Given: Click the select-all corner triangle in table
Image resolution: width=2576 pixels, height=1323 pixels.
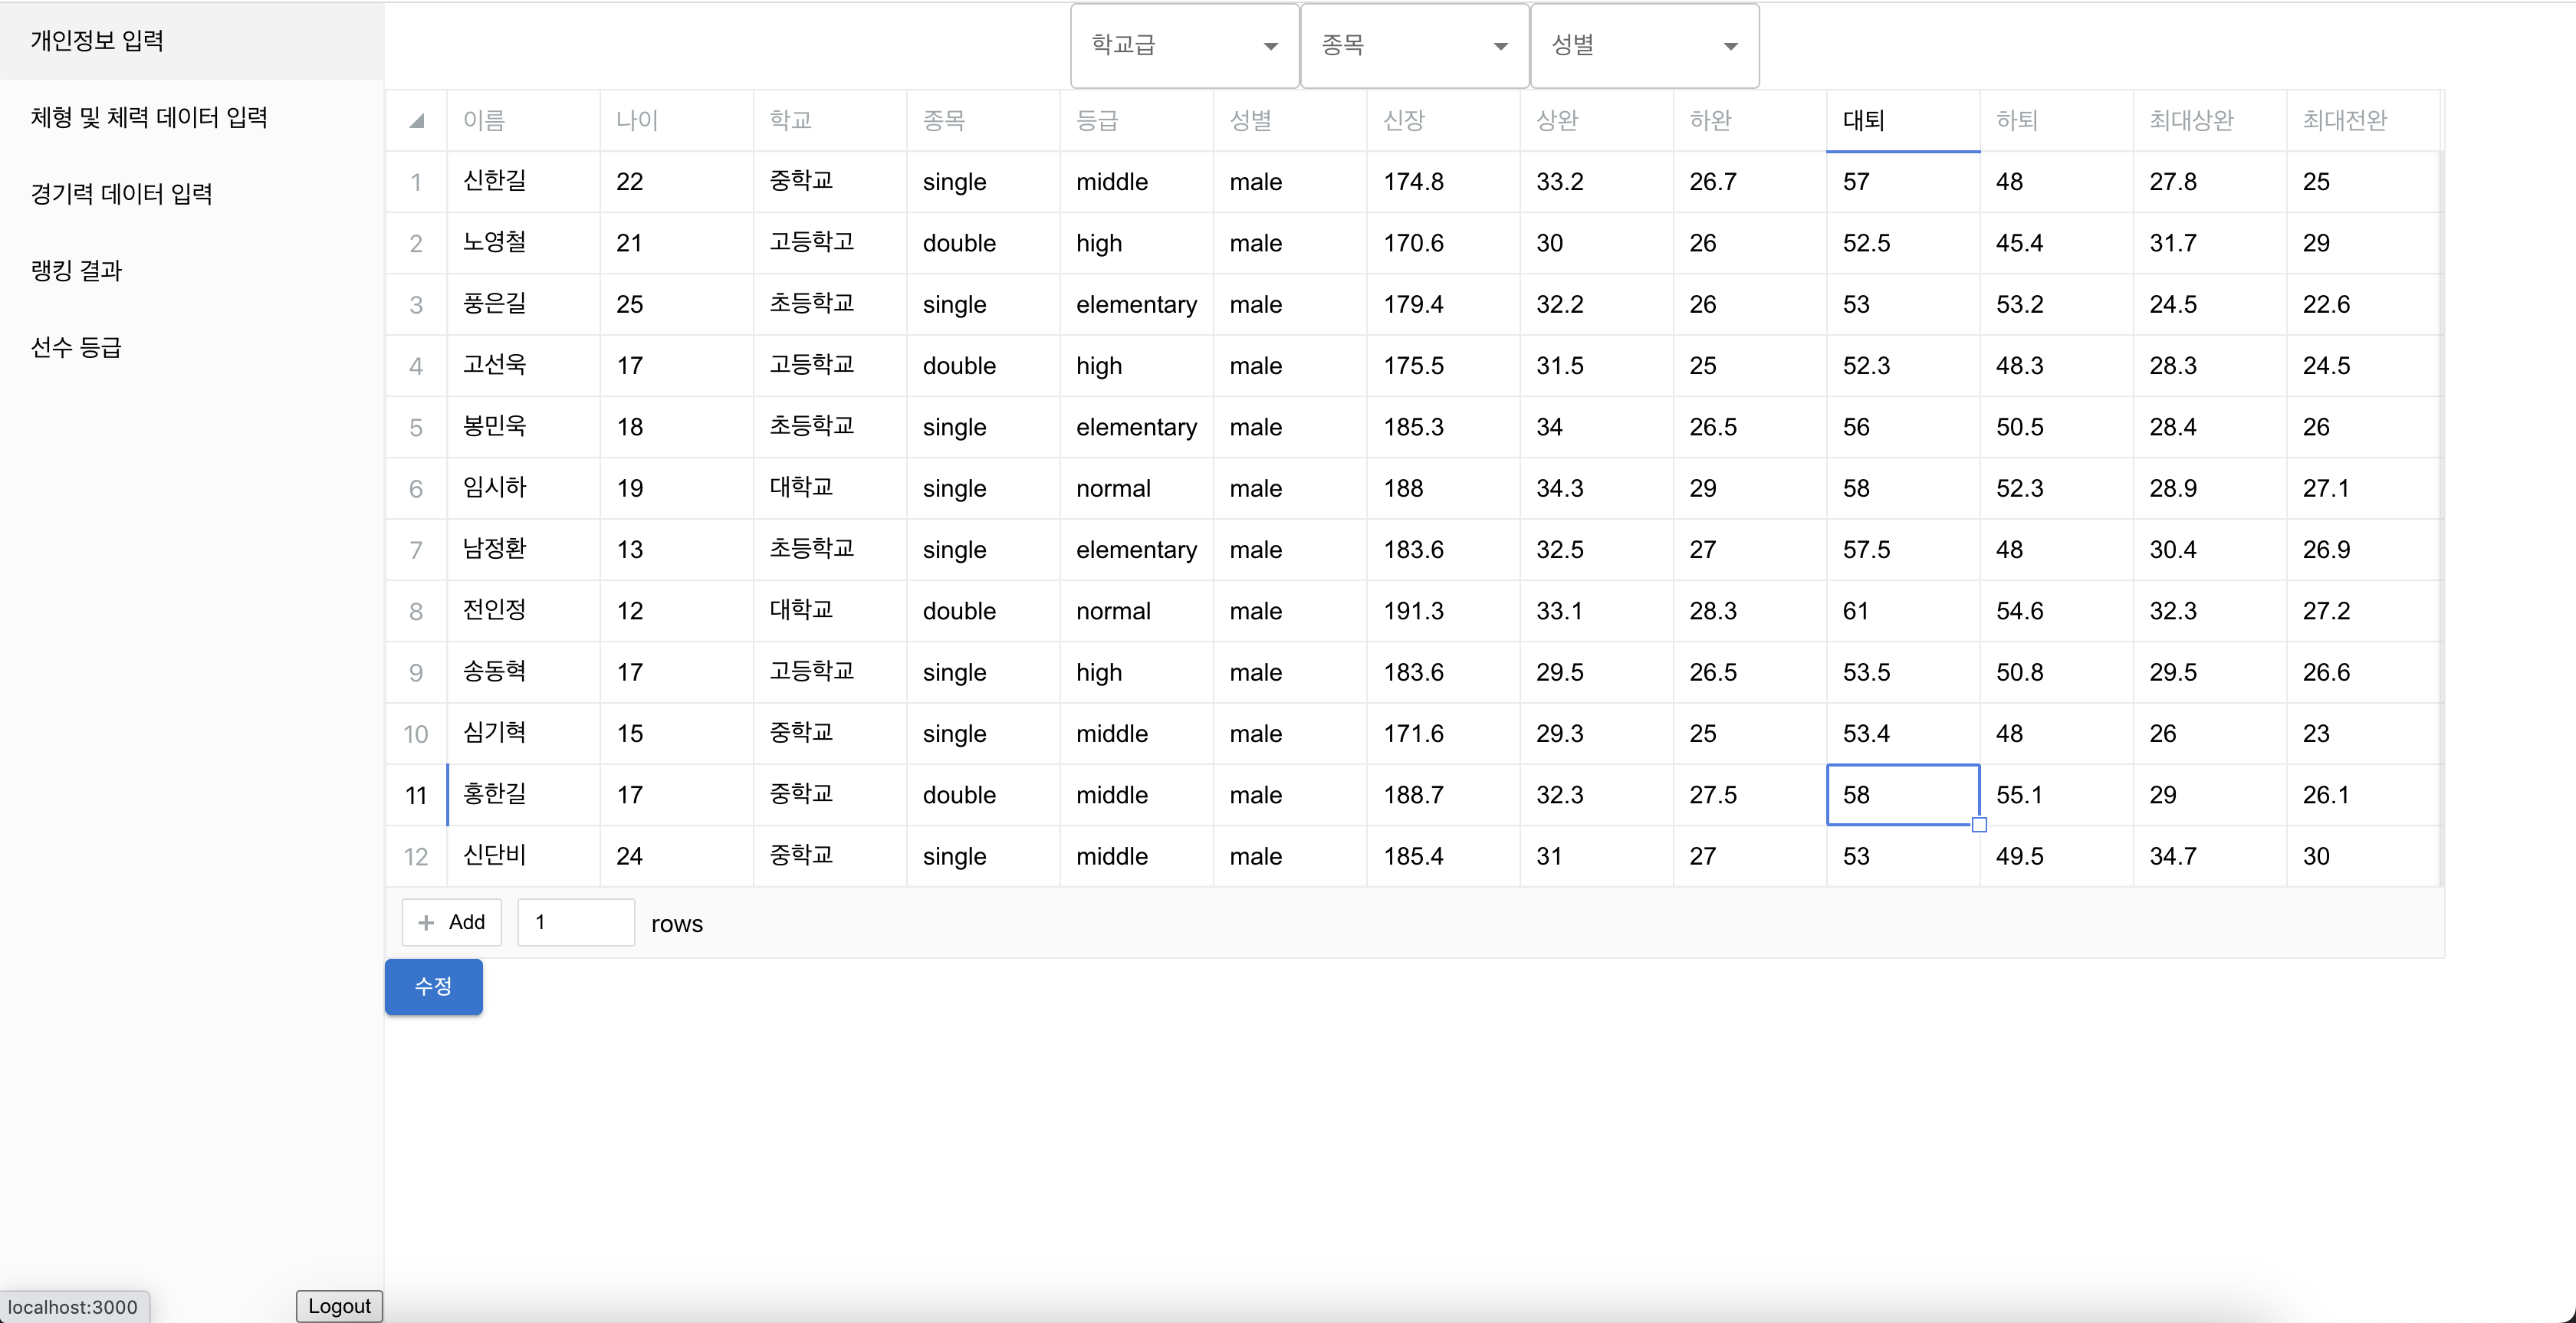Looking at the screenshot, I should (x=417, y=121).
